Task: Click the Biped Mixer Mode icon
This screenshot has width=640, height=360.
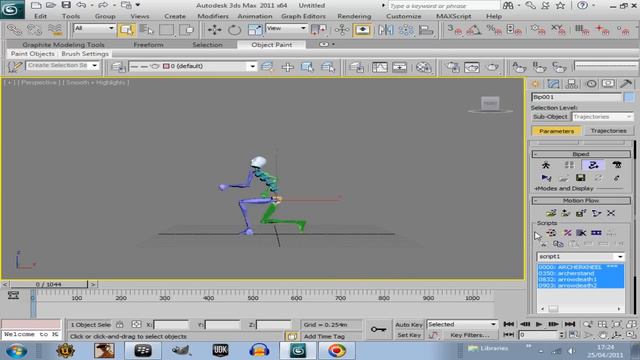Action: (617, 165)
